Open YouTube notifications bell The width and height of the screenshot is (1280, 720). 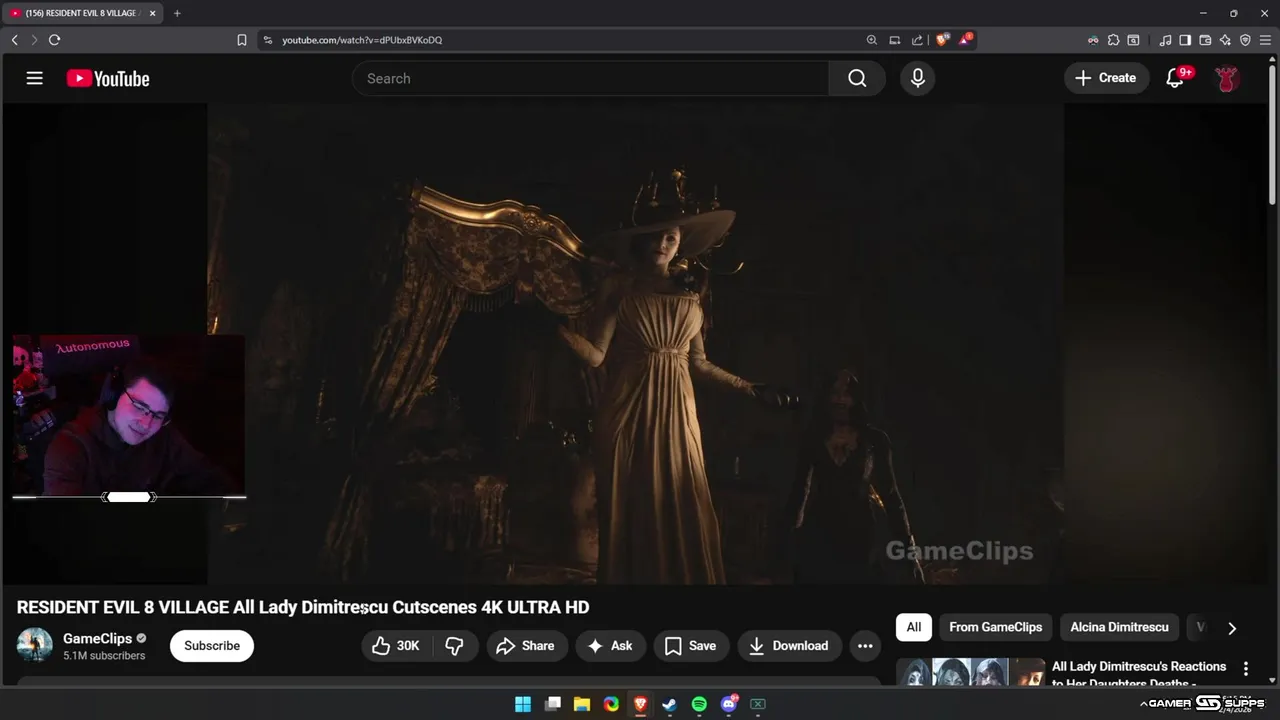tap(1176, 78)
